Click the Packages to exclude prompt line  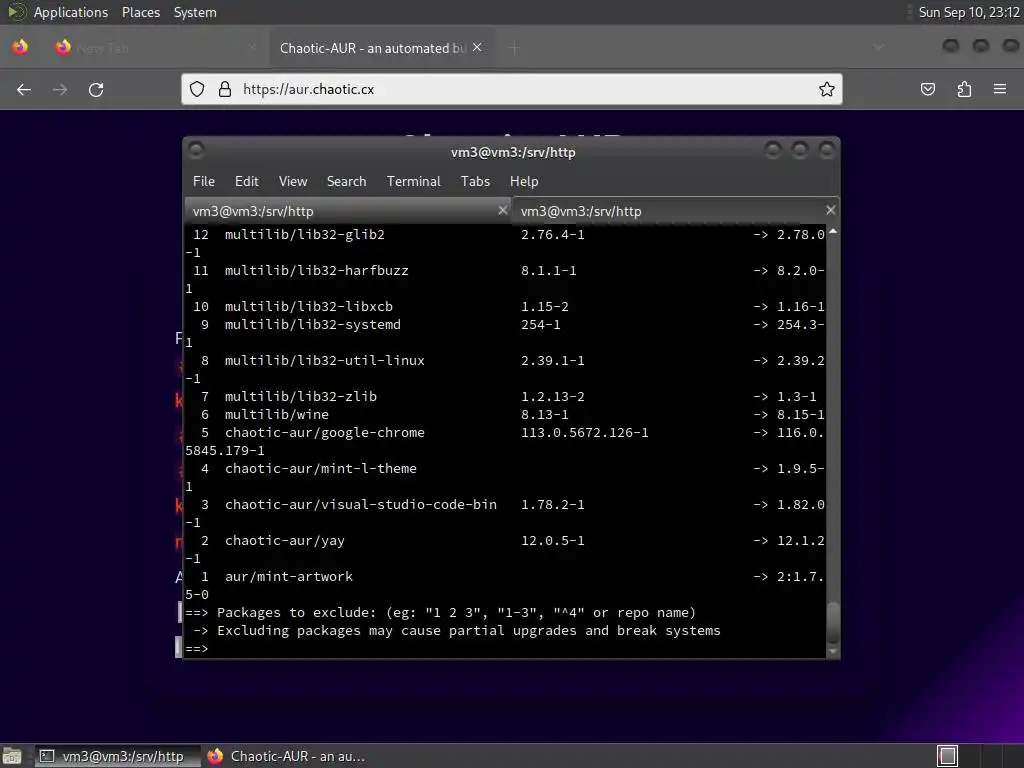click(441, 613)
